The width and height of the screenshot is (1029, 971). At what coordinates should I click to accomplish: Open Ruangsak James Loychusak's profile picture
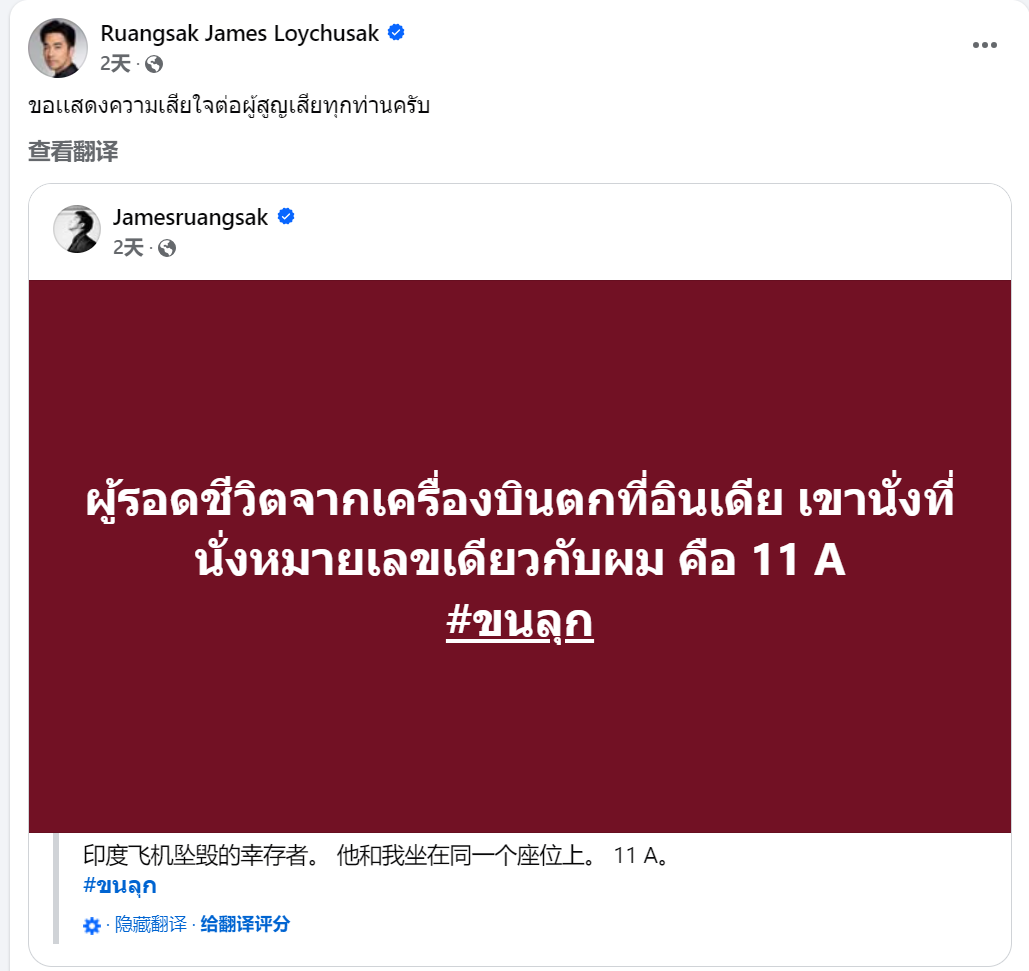pyautogui.click(x=58, y=47)
